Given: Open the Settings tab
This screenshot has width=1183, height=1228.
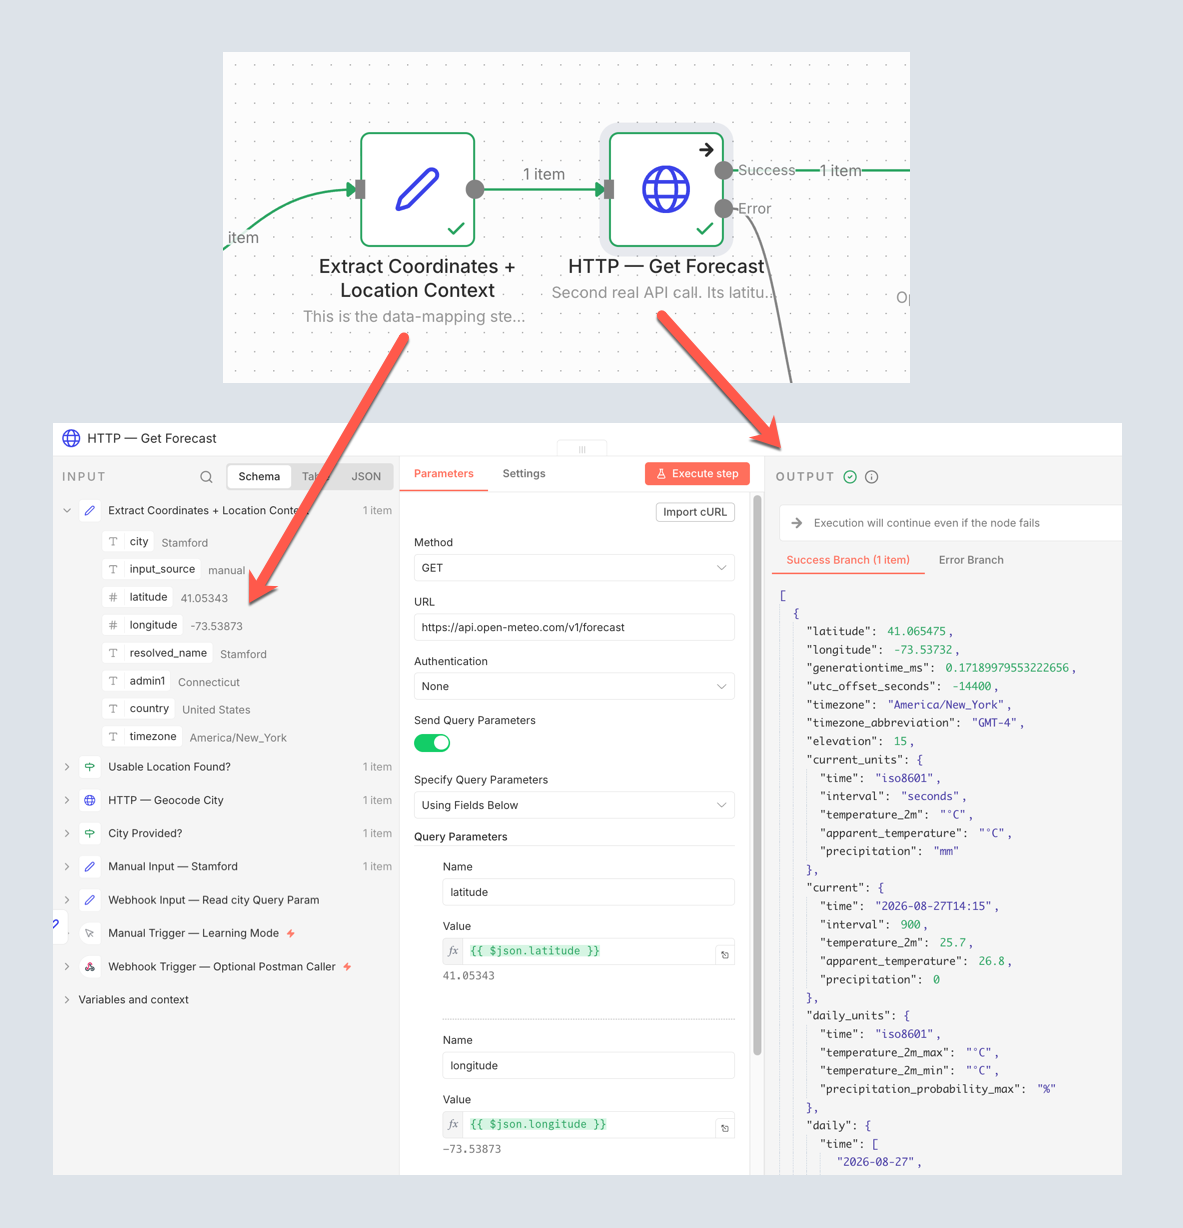Looking at the screenshot, I should (x=524, y=474).
